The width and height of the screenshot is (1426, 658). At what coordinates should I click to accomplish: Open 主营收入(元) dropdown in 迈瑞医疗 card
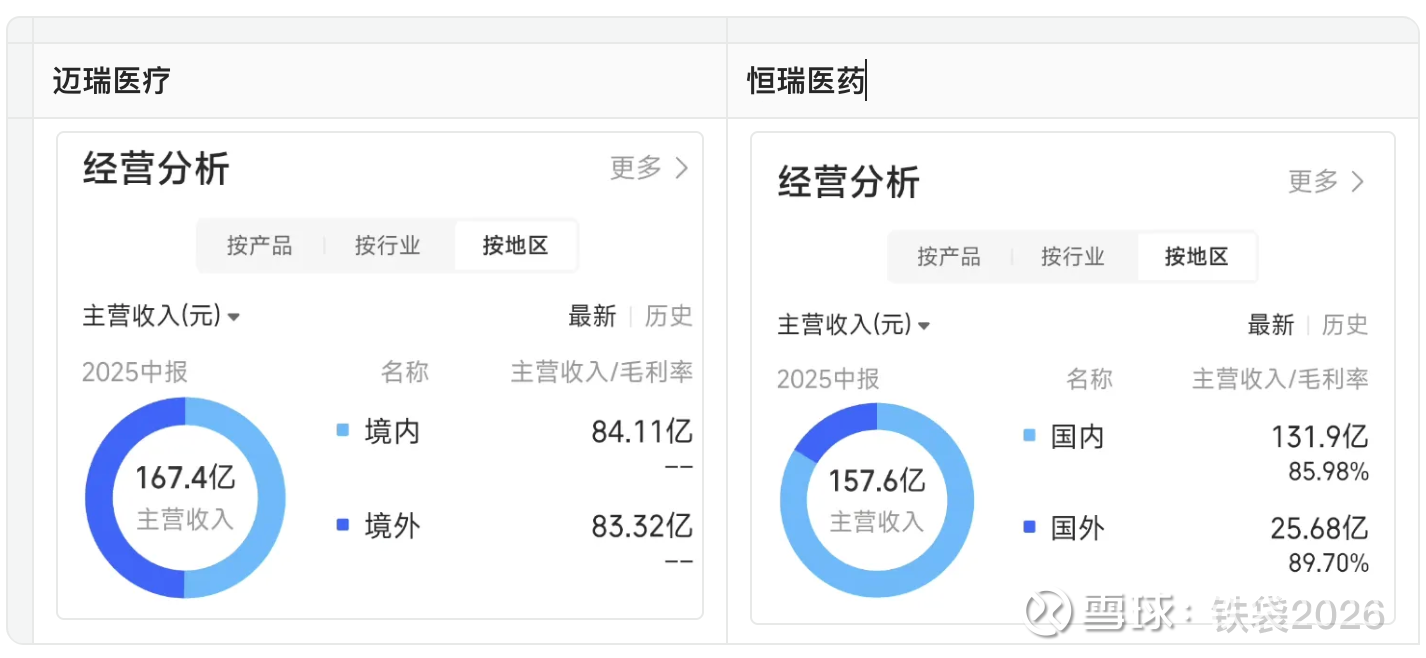pos(162,317)
